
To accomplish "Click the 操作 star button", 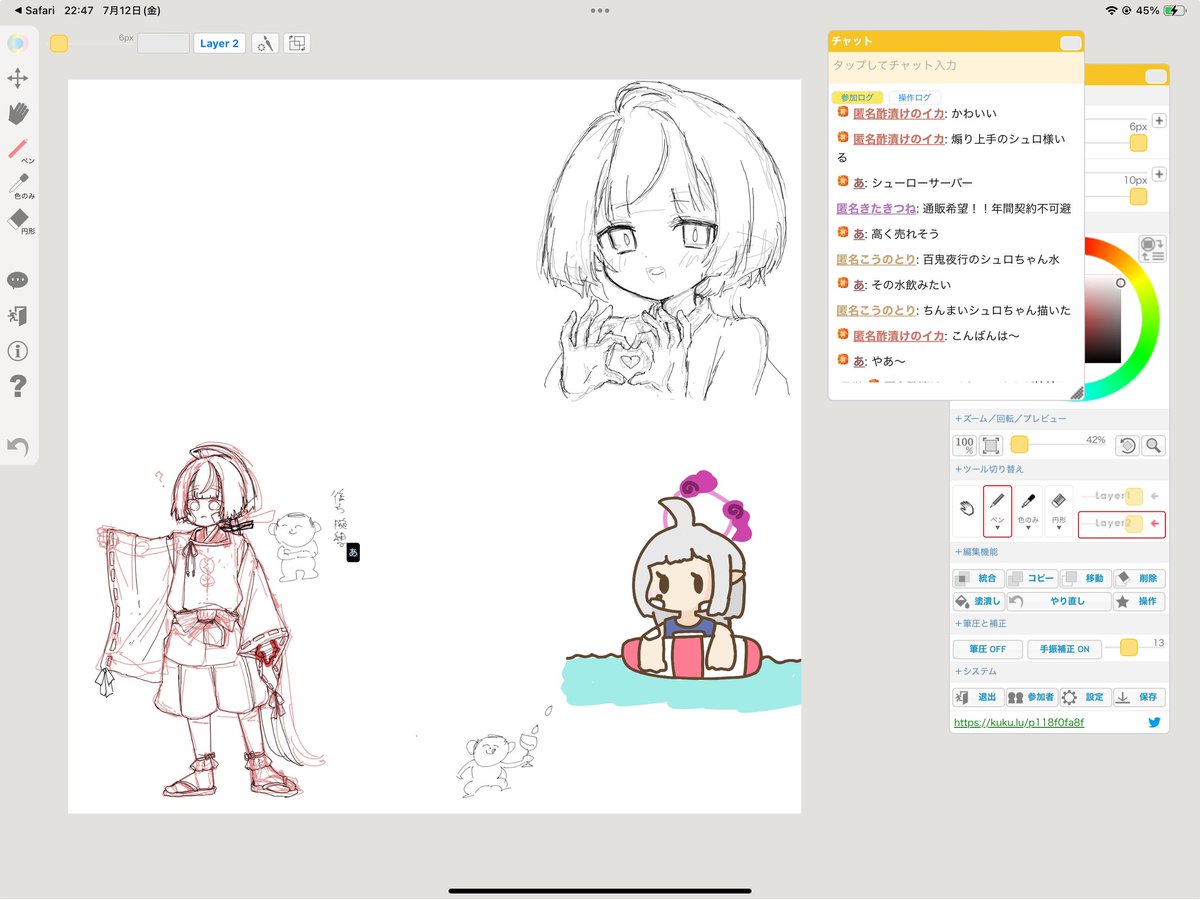I will pos(1139,602).
